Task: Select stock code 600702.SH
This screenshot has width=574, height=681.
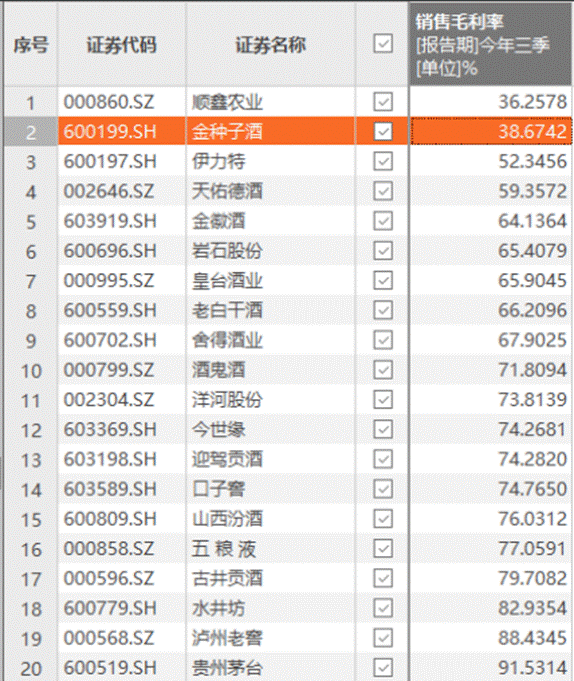Action: [110, 340]
